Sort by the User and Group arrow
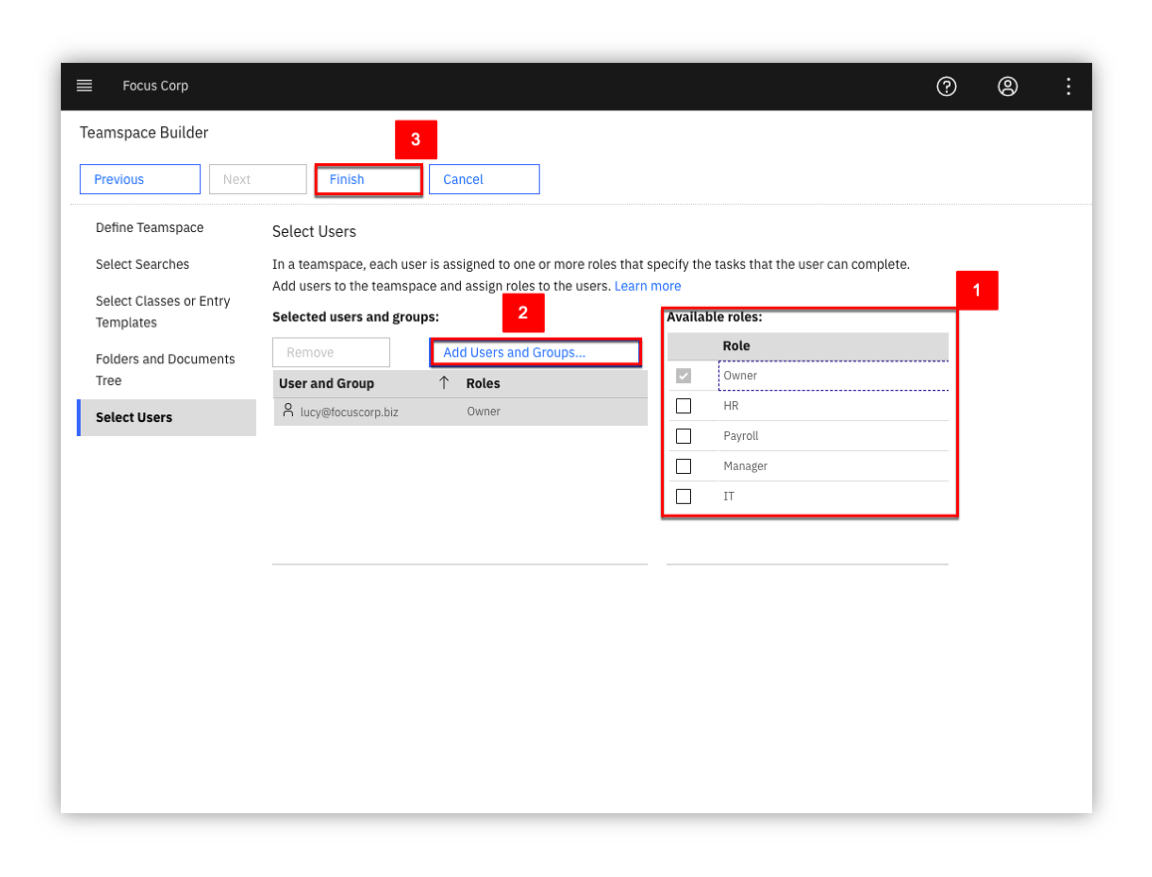This screenshot has height=877, width=1152. coord(444,383)
